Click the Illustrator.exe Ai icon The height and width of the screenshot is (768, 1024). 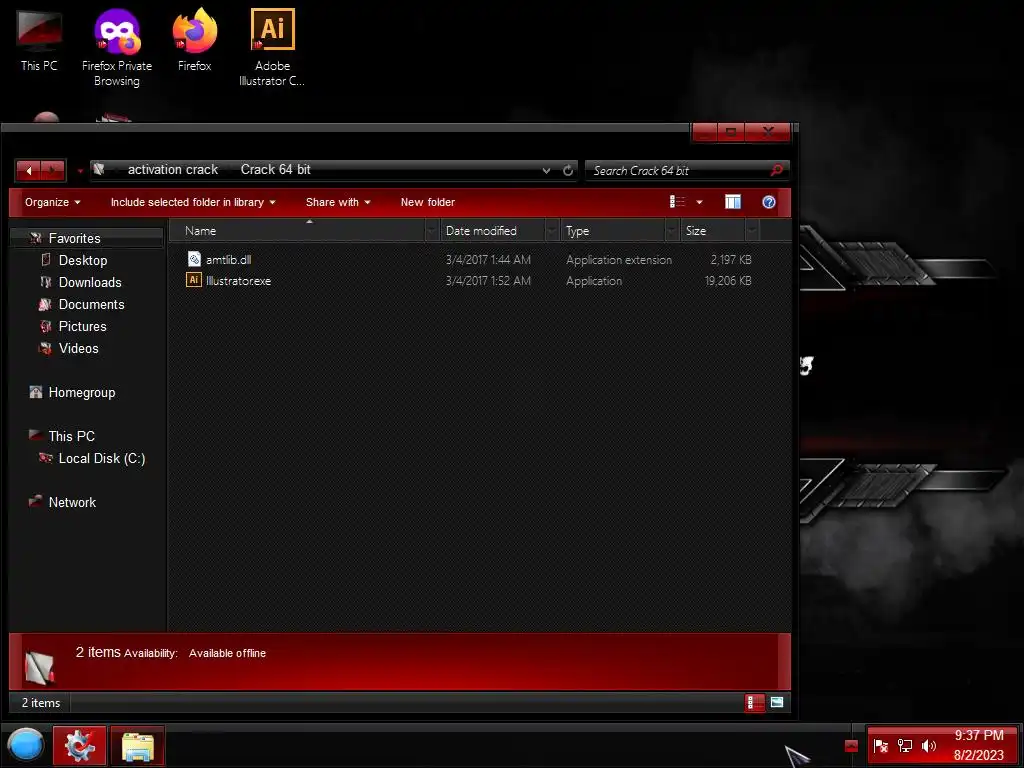click(194, 280)
